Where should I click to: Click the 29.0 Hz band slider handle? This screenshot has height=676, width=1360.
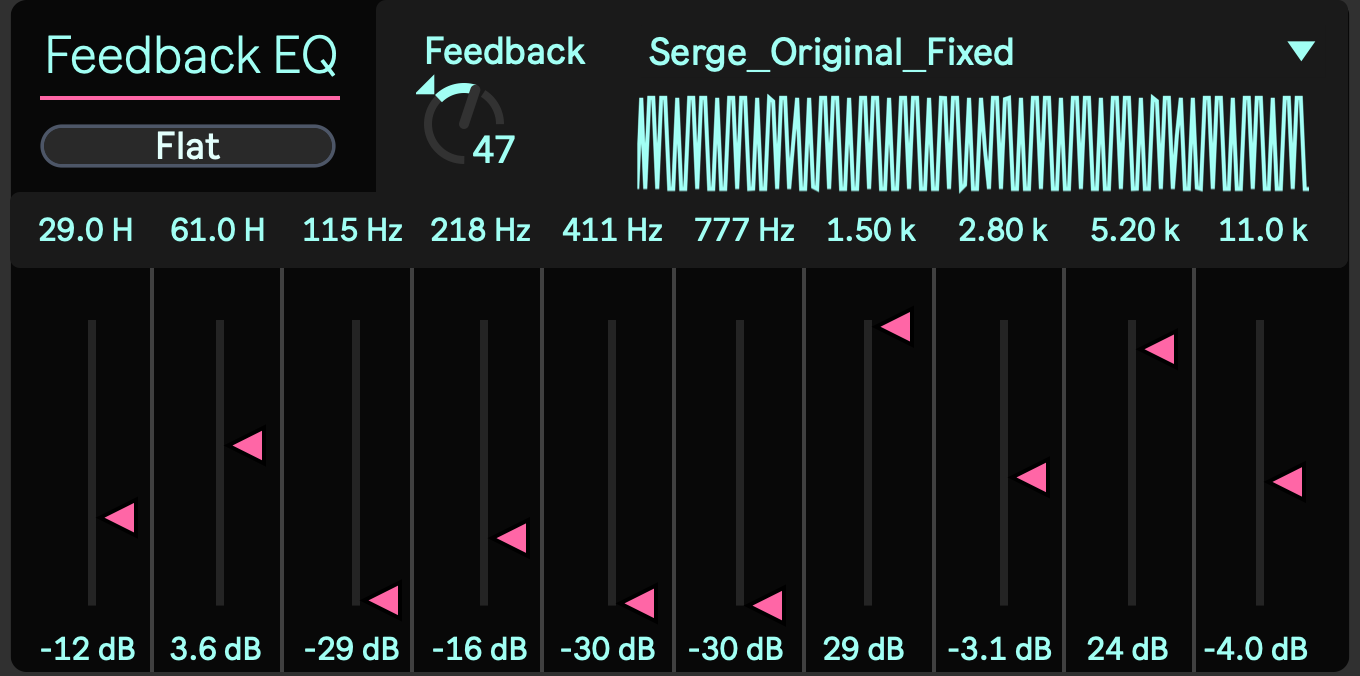tap(121, 518)
